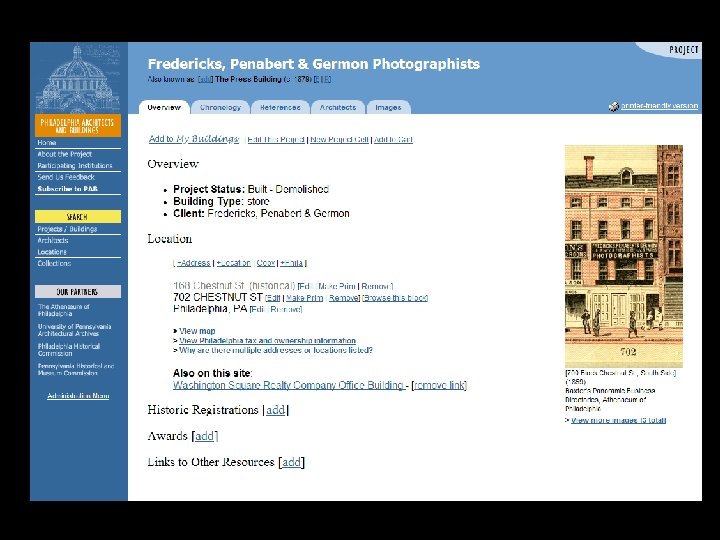Click the project title heading text
Viewport: 720px width, 540px height.
[314, 64]
